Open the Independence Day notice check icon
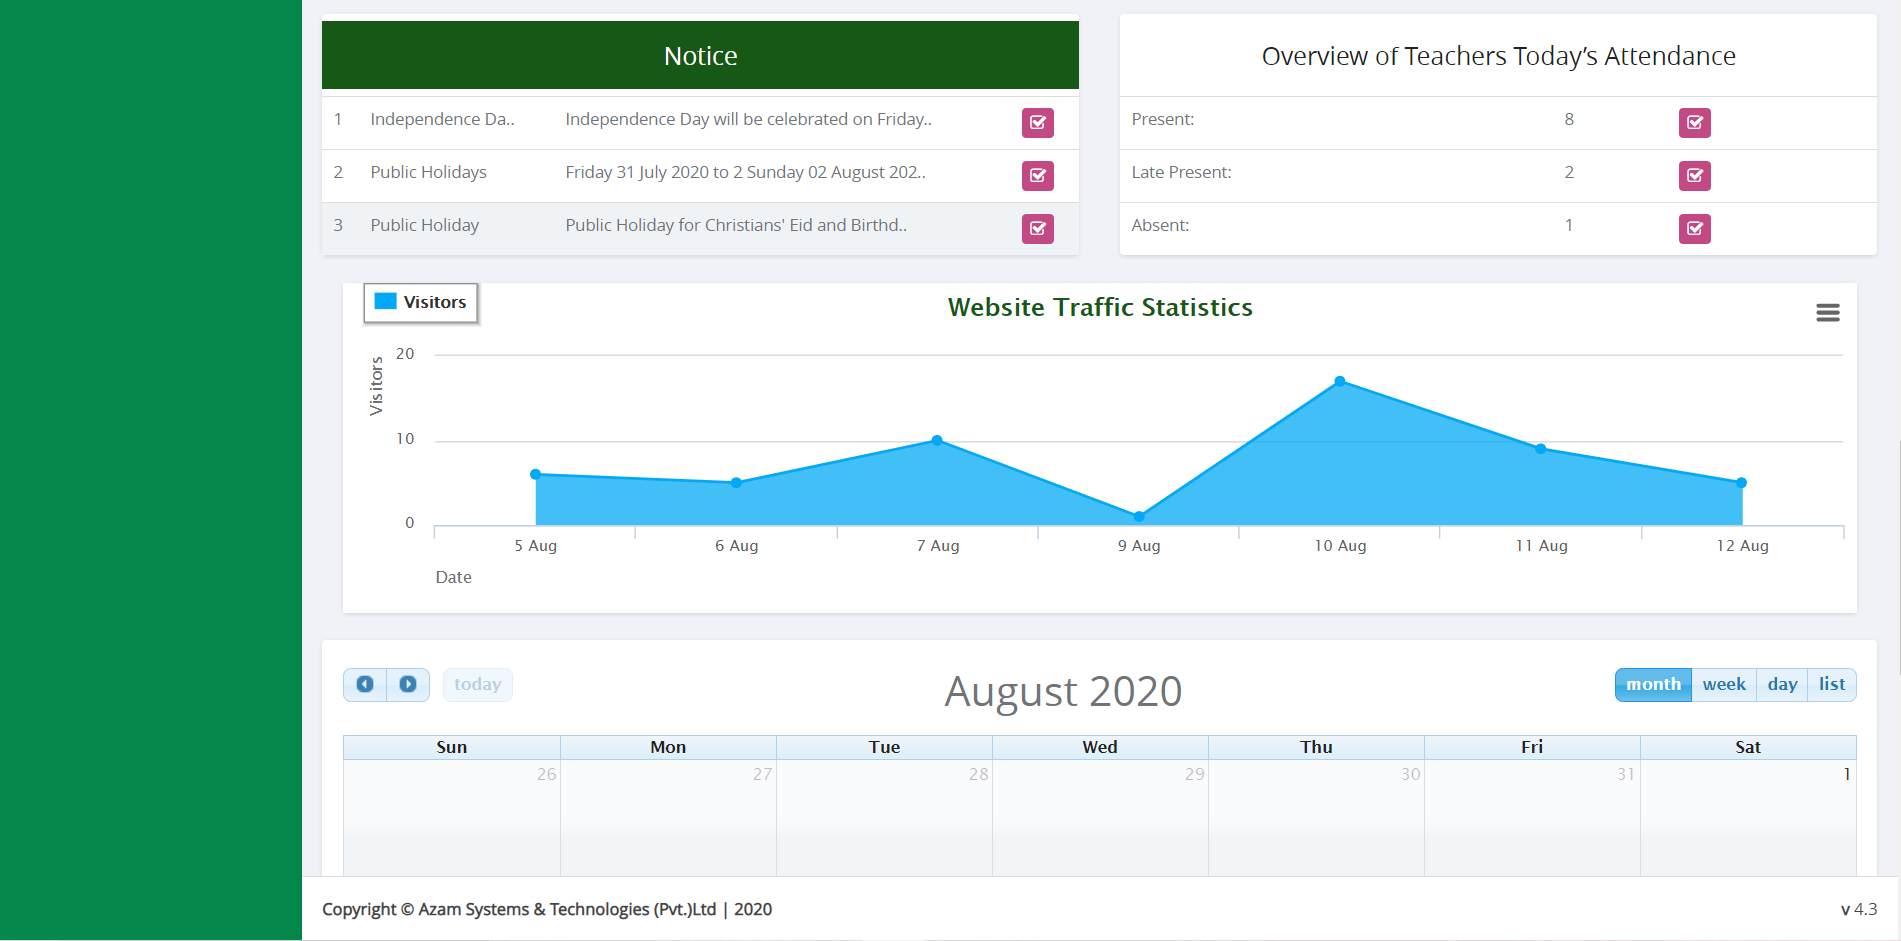 point(1037,123)
